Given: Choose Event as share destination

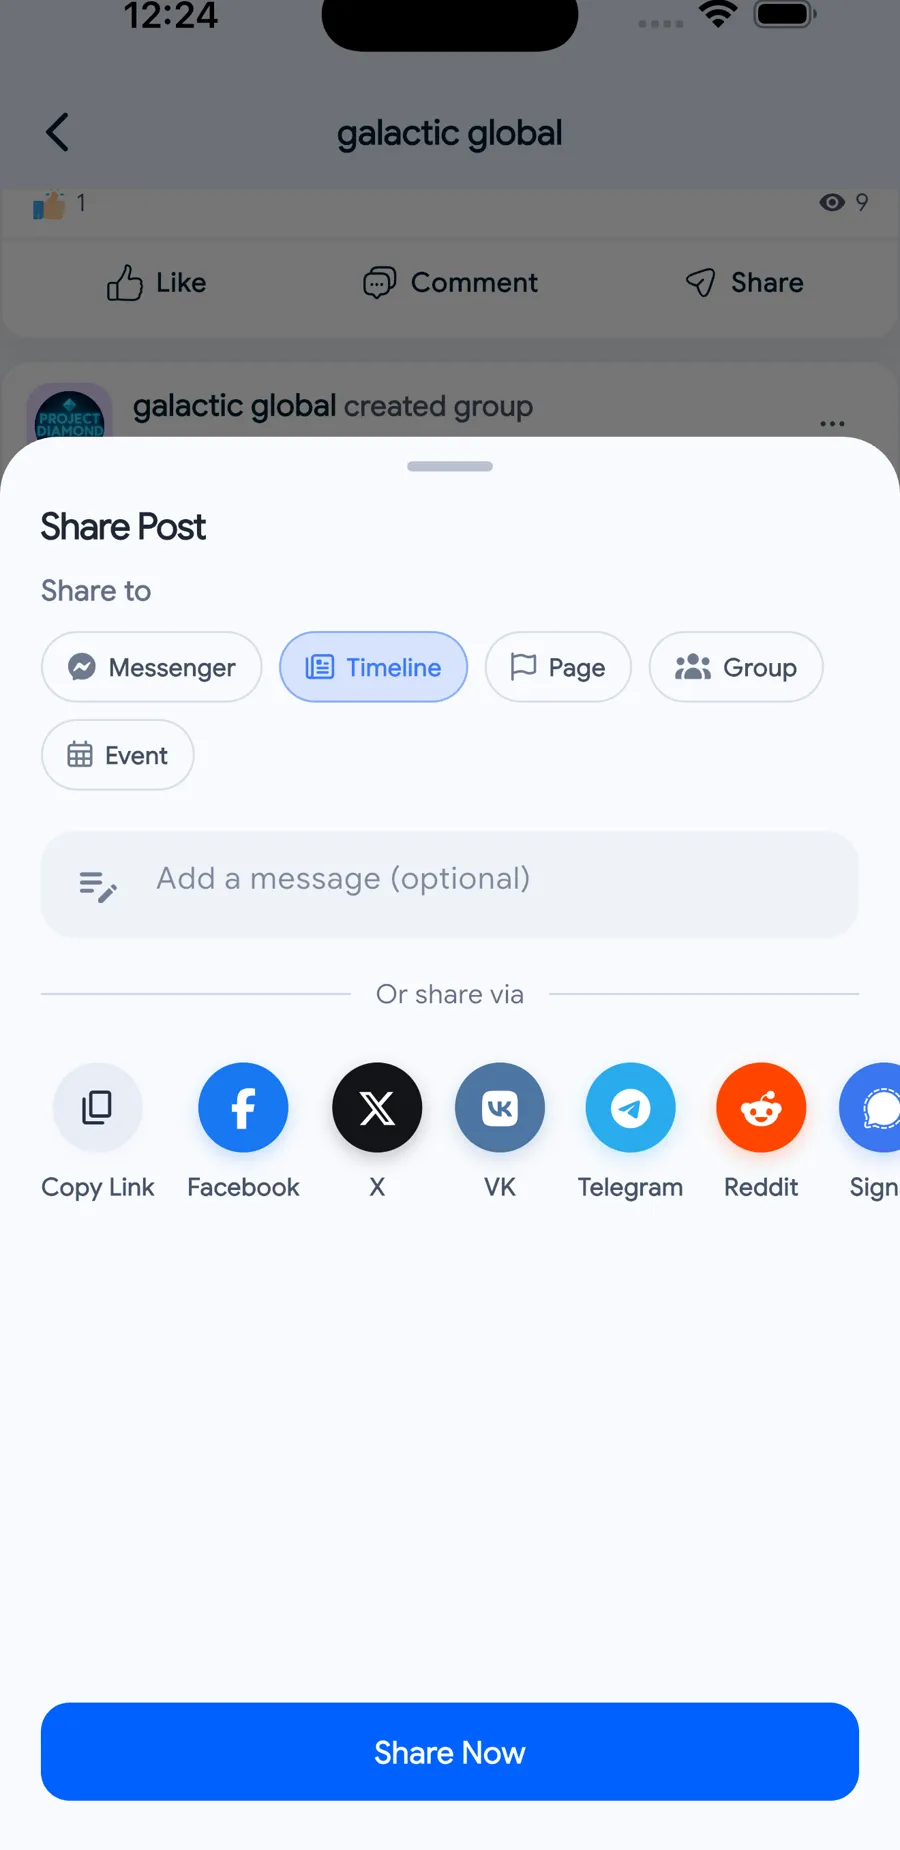Looking at the screenshot, I should coord(118,755).
